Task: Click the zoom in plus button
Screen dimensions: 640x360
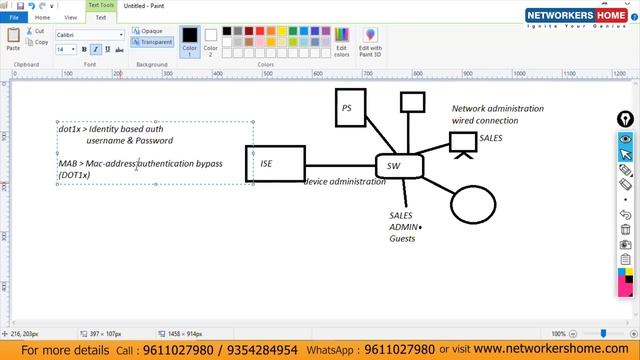Action: coord(633,334)
